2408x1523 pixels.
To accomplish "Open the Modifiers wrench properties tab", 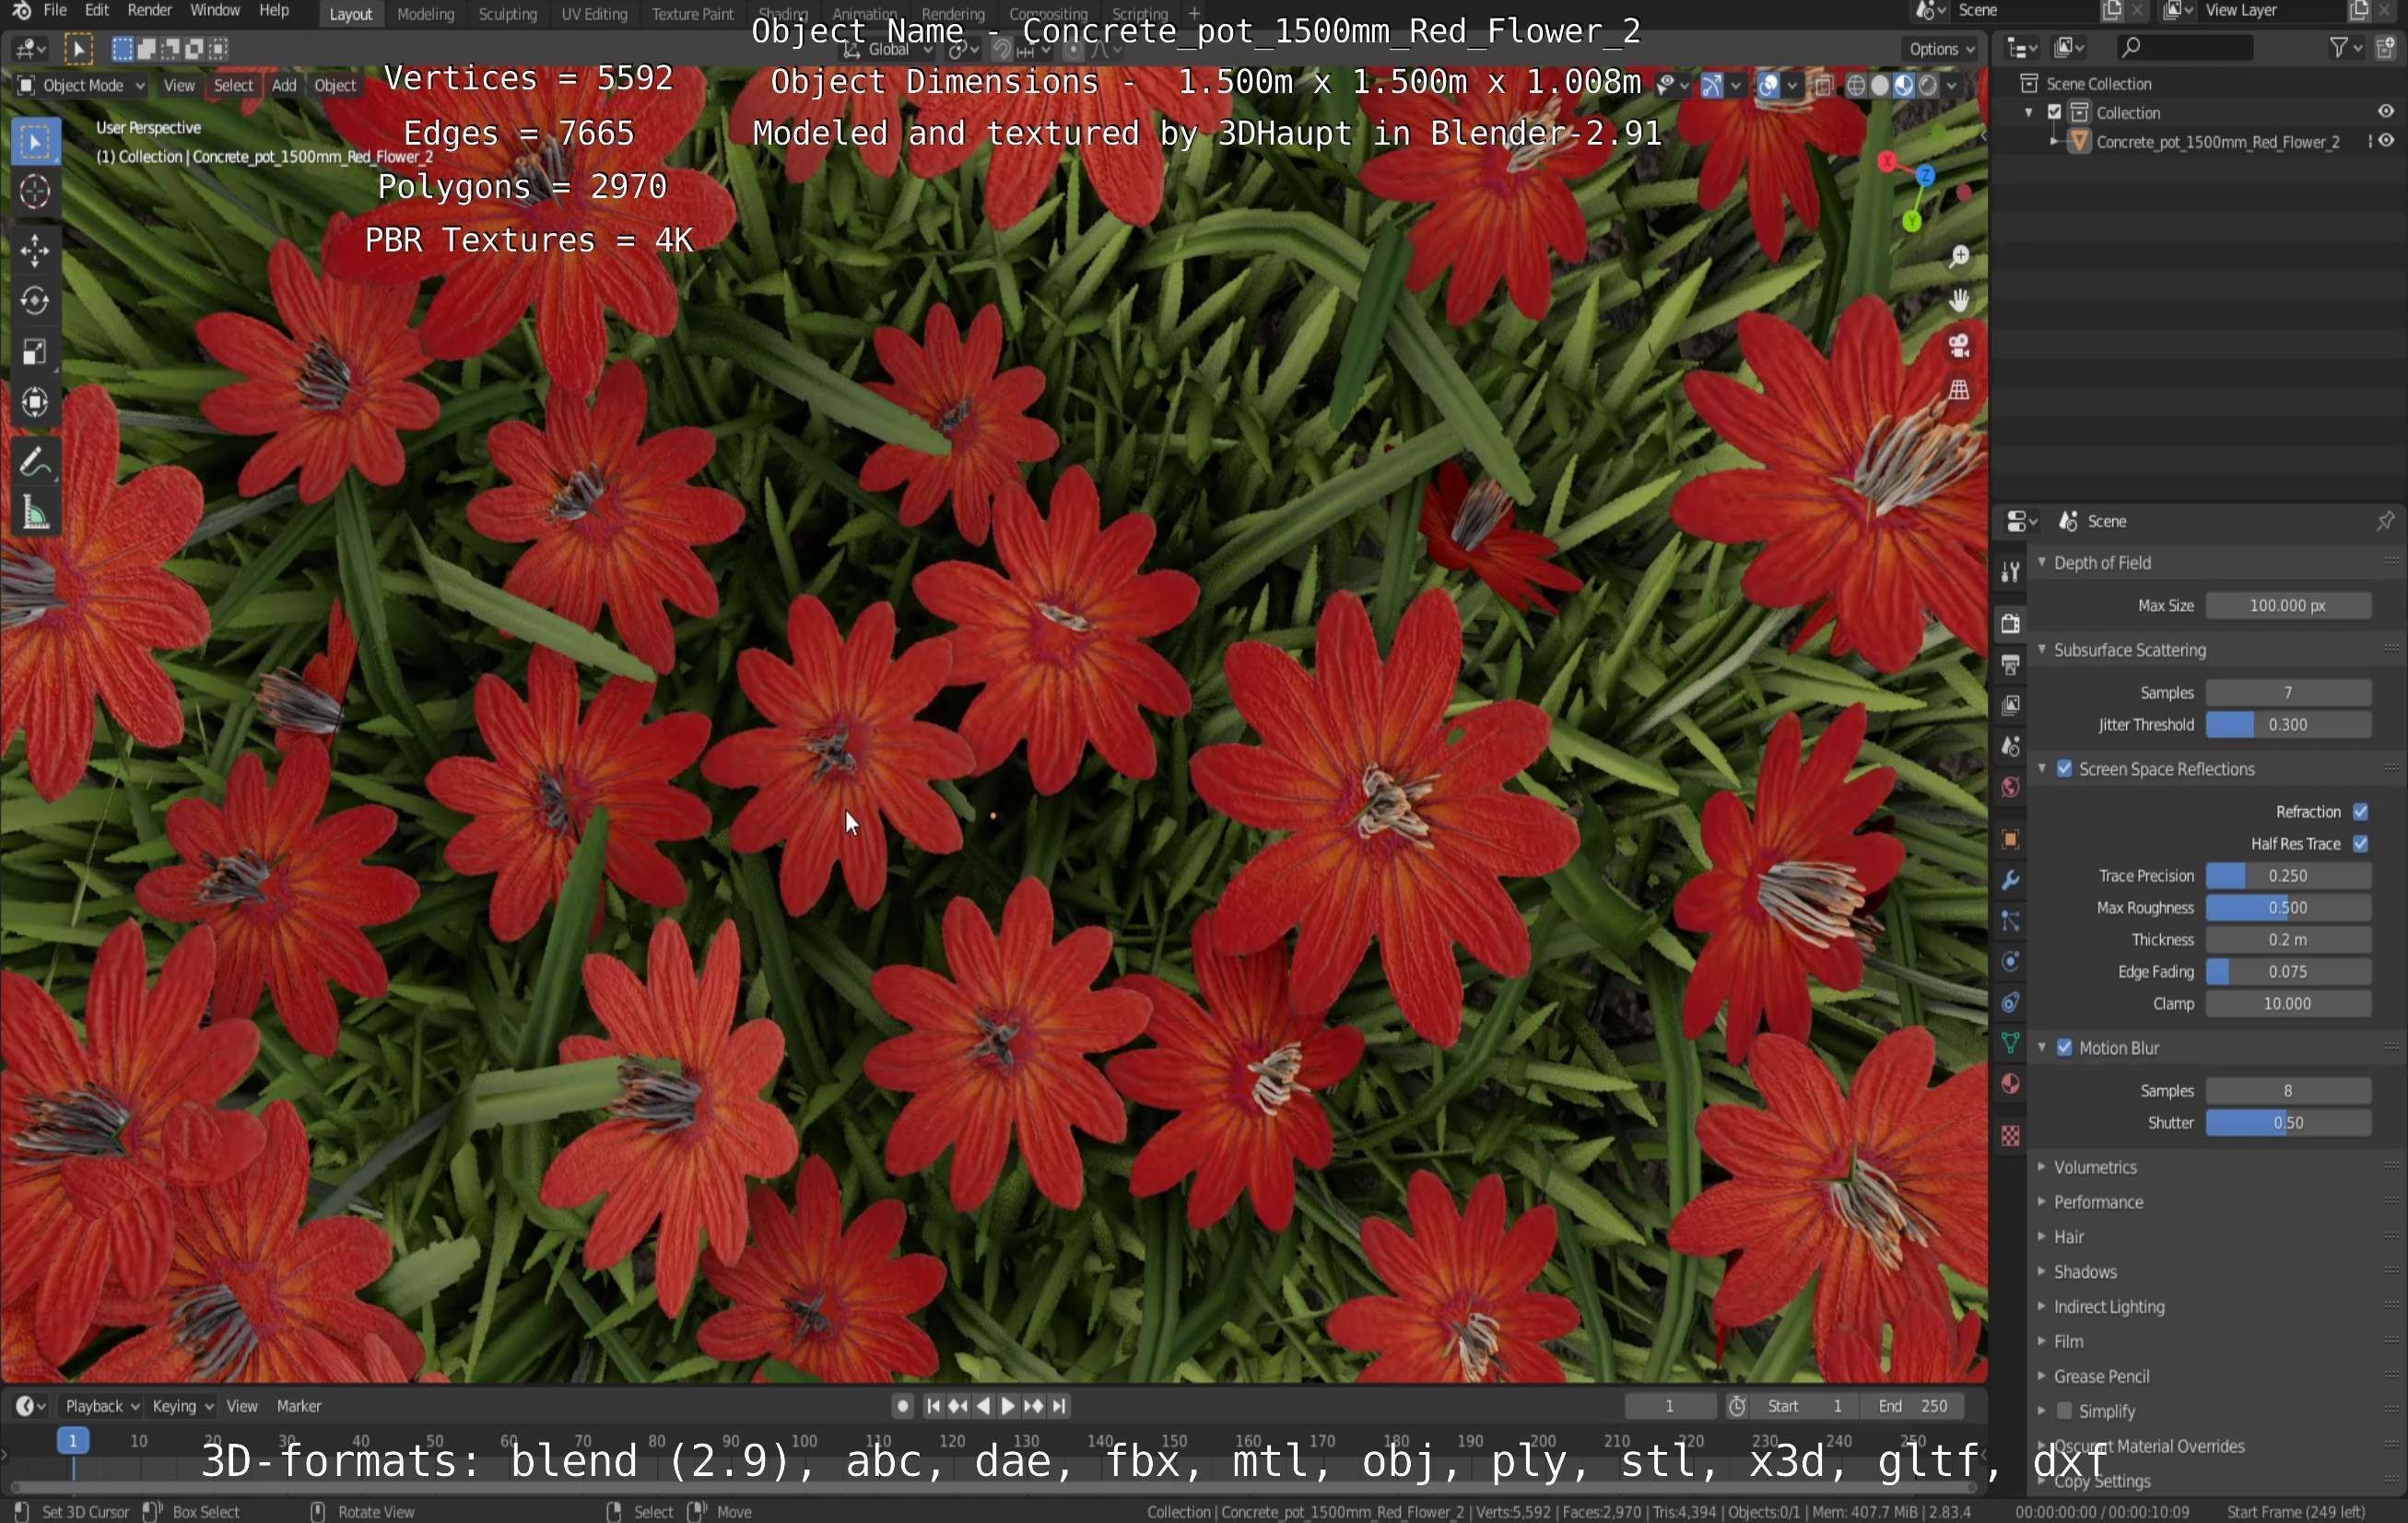I will point(2009,880).
